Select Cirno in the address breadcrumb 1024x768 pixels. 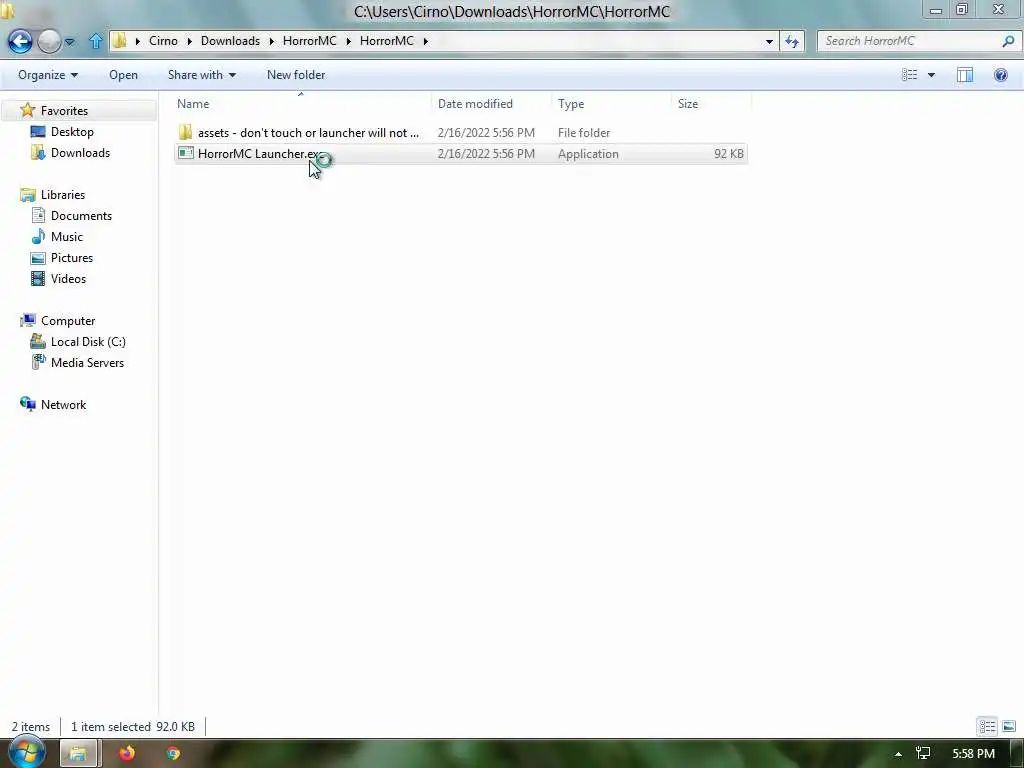[163, 40]
